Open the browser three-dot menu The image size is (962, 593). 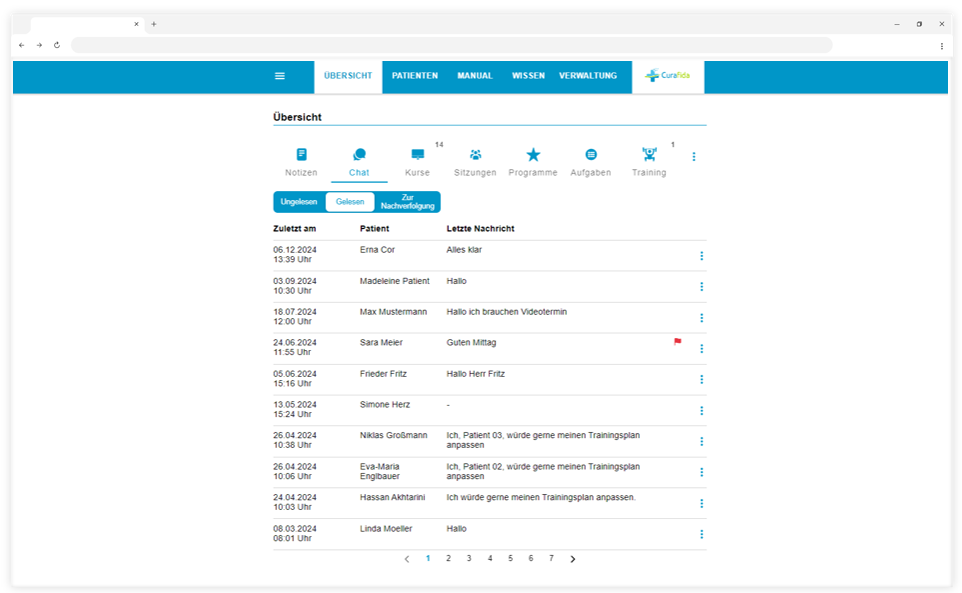(x=942, y=45)
